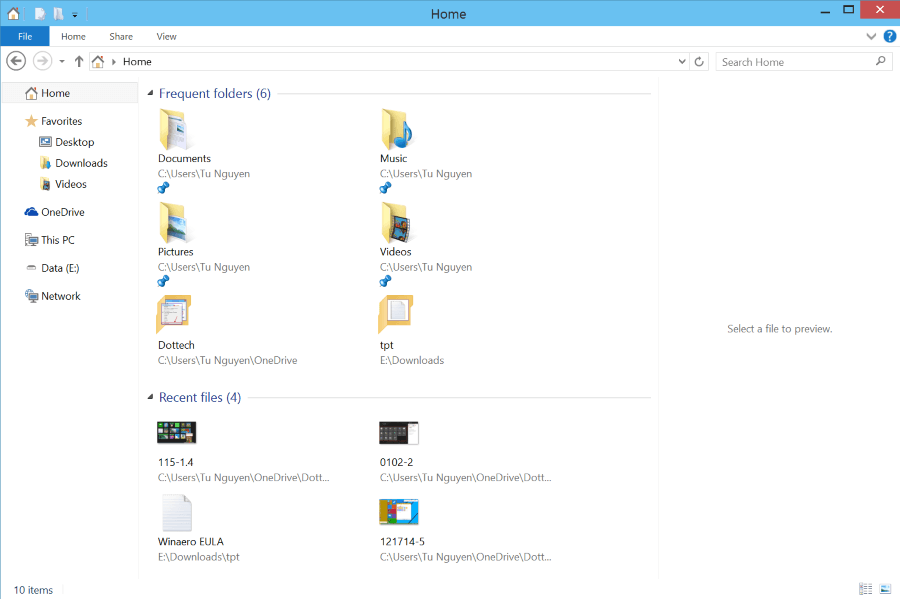Open Desktop under Favorites
The width and height of the screenshot is (900, 599).
74,142
